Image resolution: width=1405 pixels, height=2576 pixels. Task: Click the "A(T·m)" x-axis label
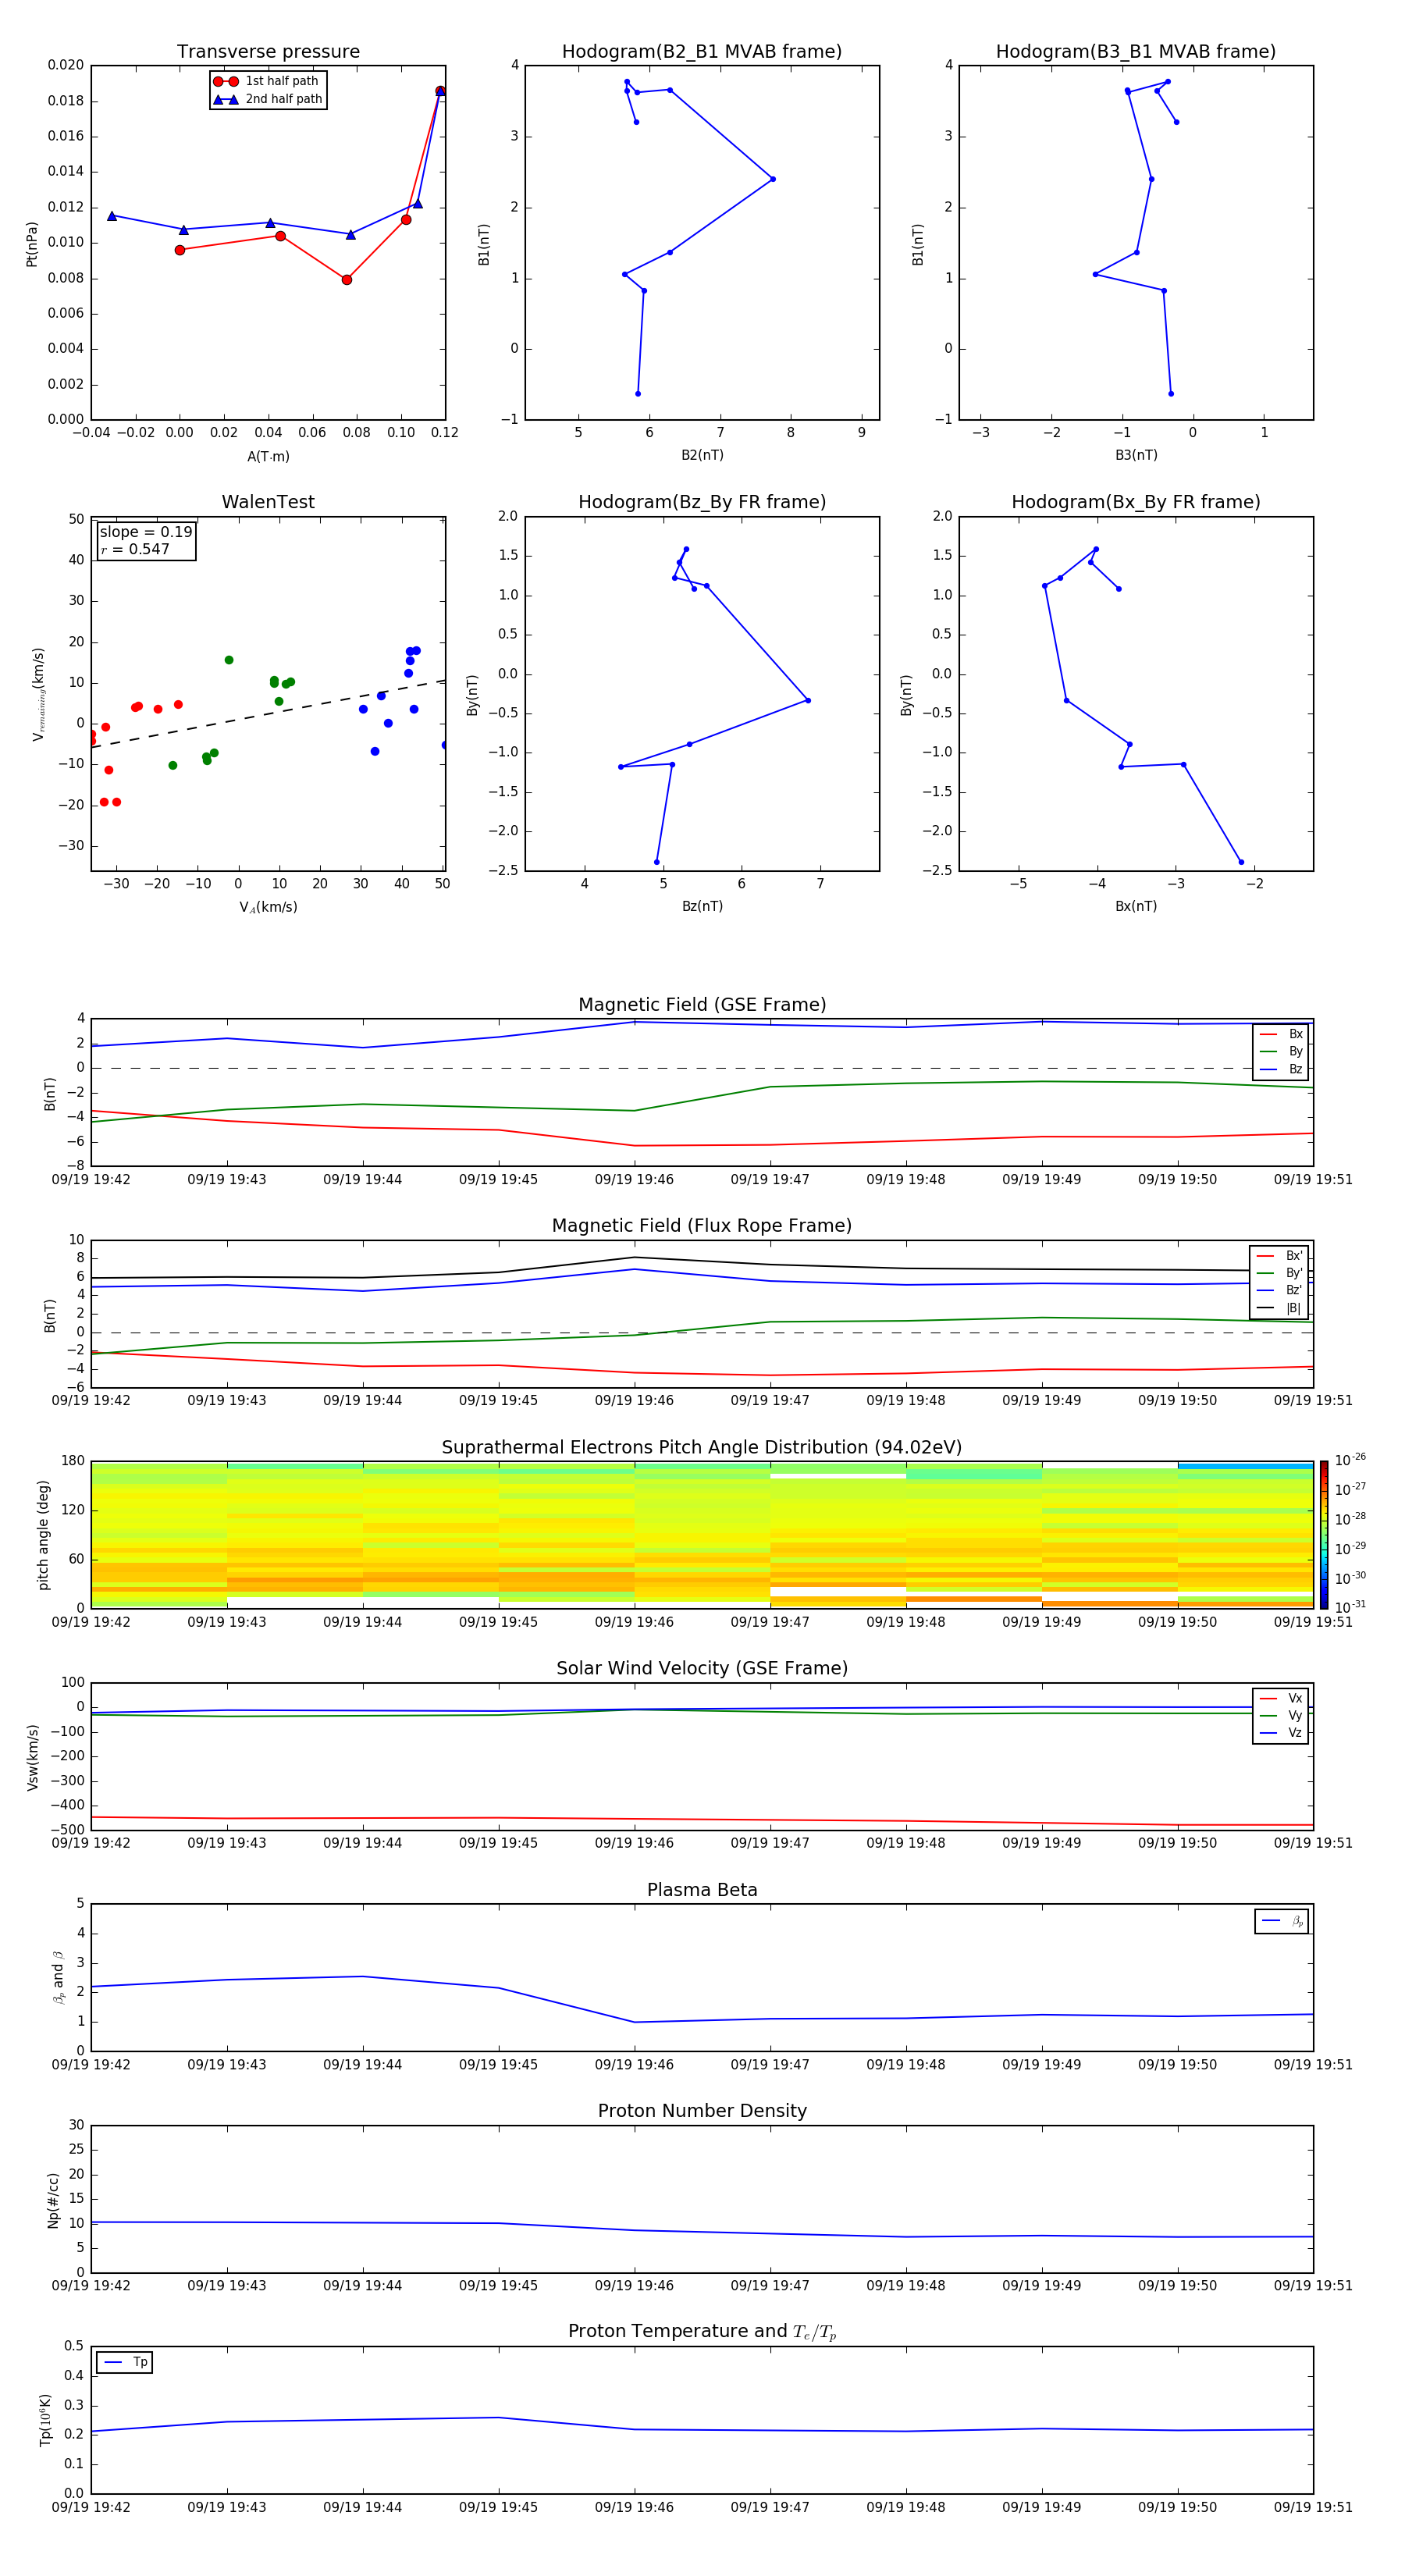click(x=268, y=457)
